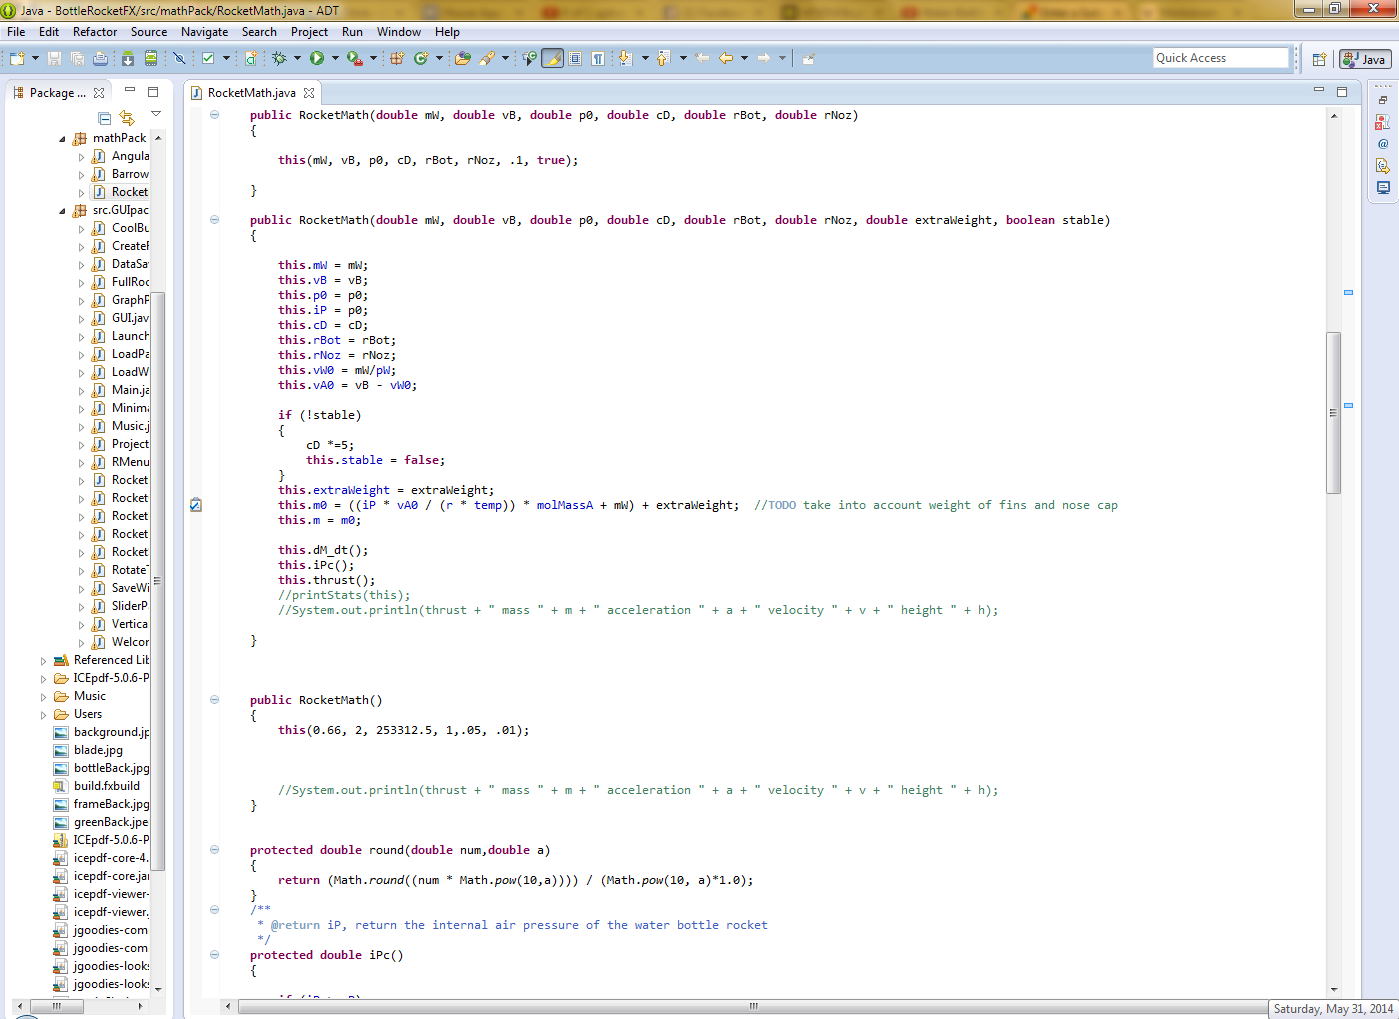Open the Javadoc view from right trim

[1383, 144]
